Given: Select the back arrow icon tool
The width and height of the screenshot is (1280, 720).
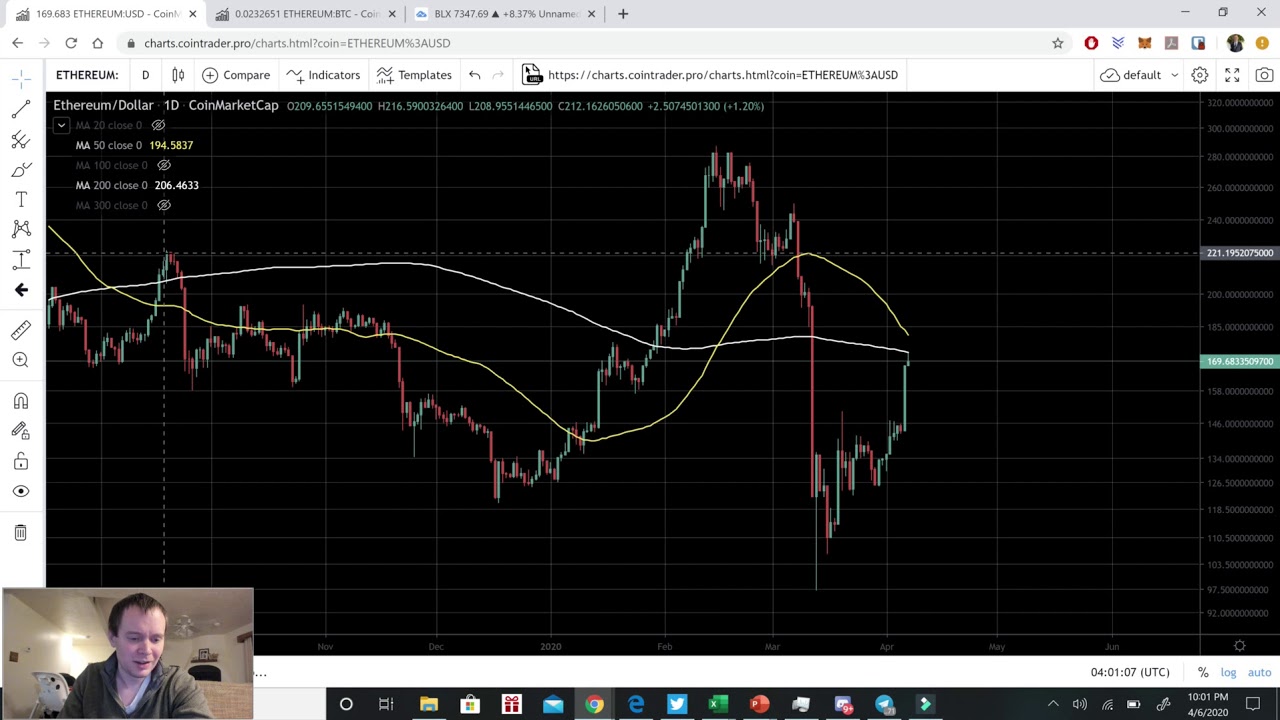Looking at the screenshot, I should point(21,290).
